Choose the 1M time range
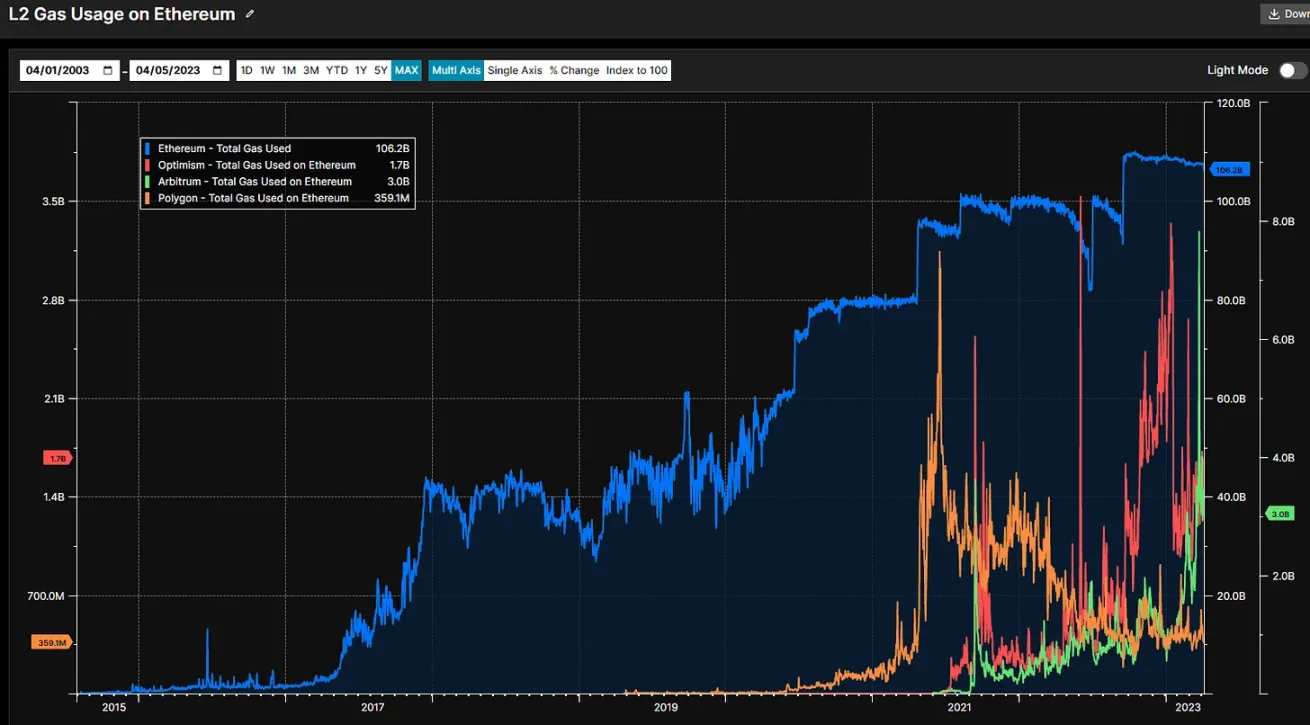Screen dimensions: 1310x725 click(x=289, y=71)
